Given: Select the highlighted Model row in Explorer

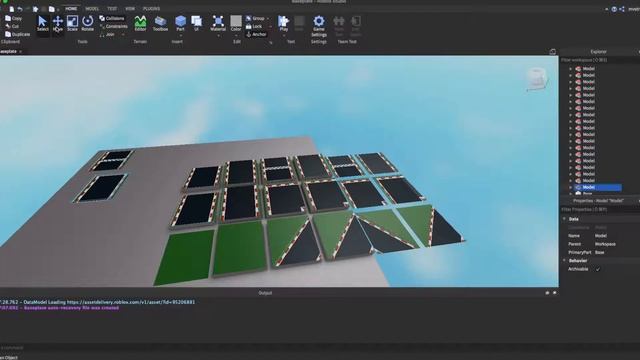Looking at the screenshot, I should tap(598, 187).
